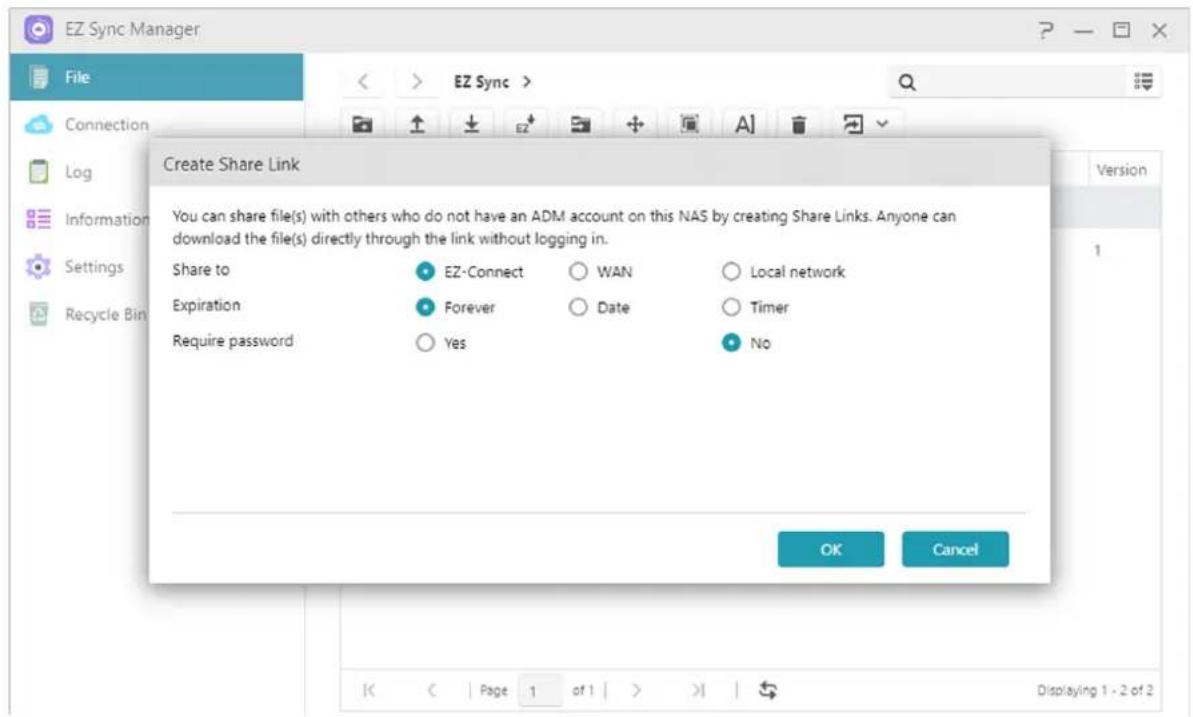
Task: Click the move arrows icon
Action: tap(634, 124)
